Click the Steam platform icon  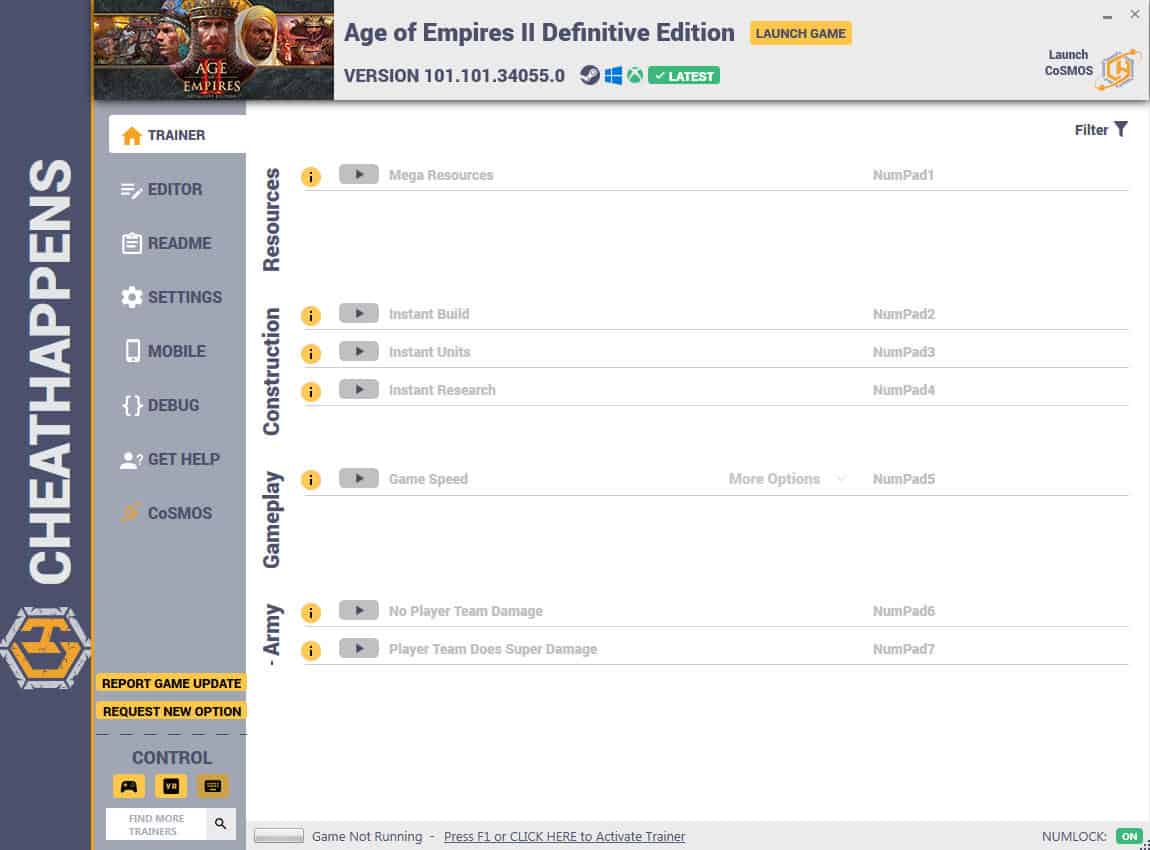pyautogui.click(x=590, y=76)
